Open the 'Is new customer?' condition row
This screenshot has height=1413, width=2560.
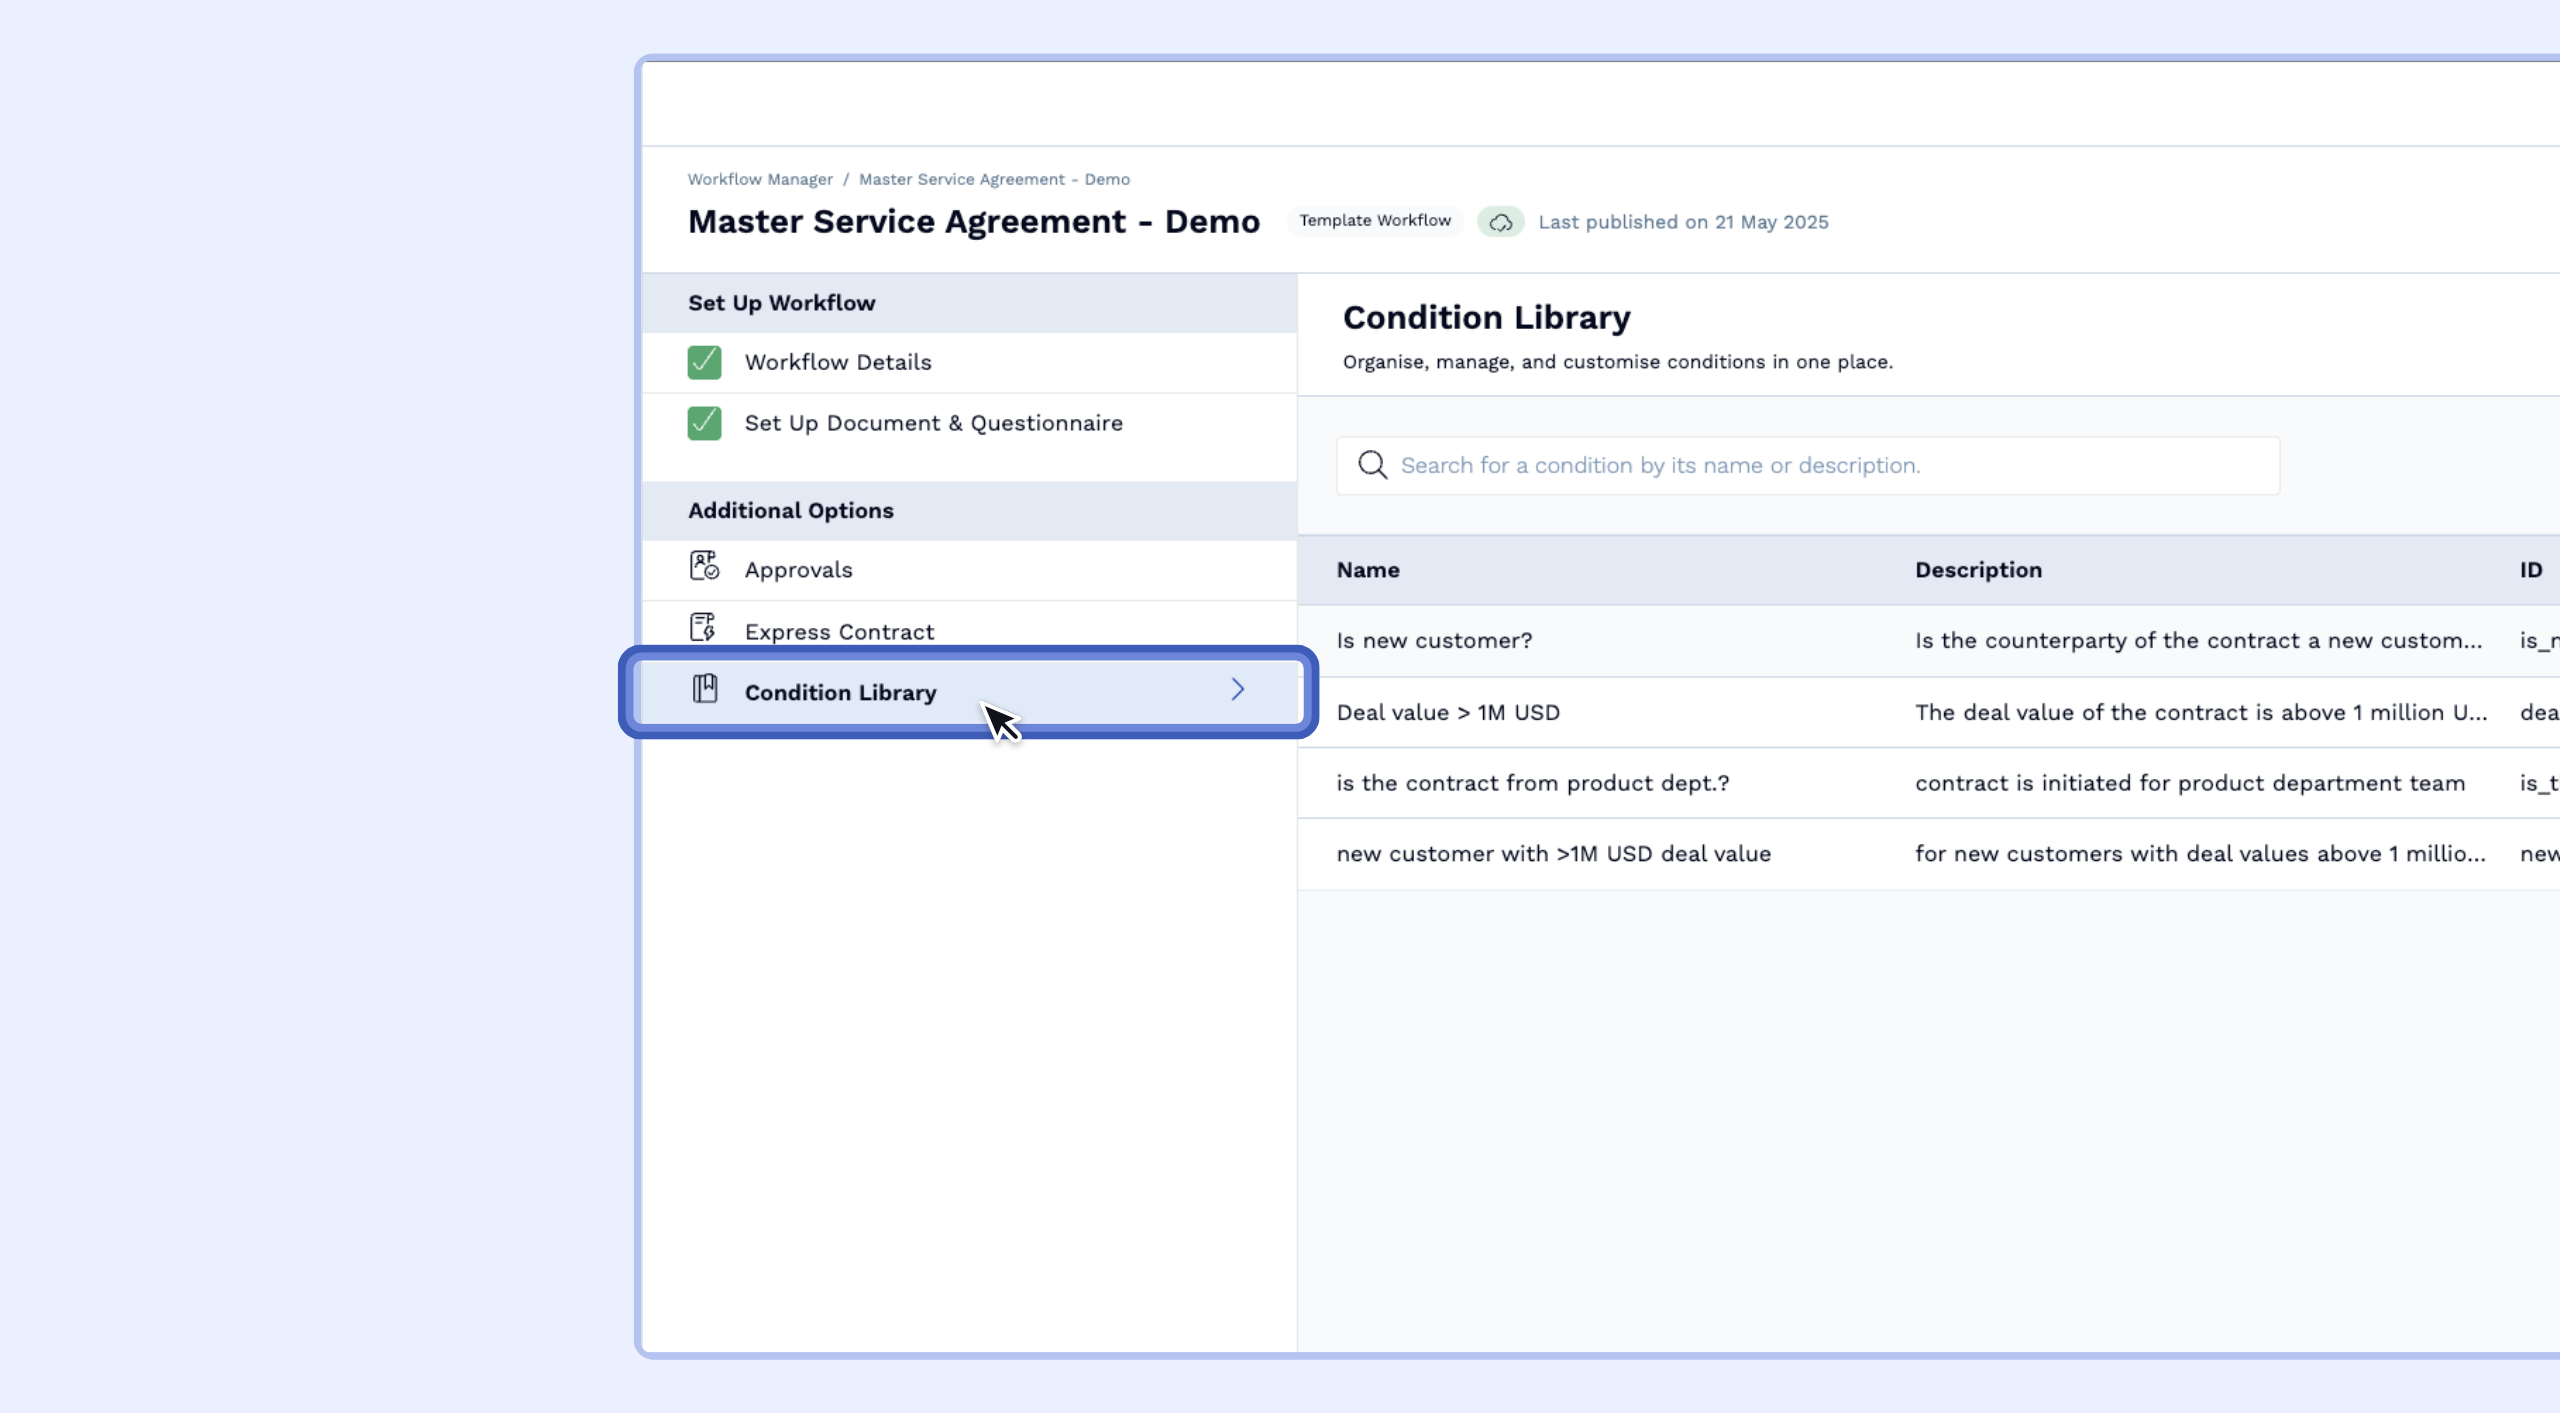(1434, 641)
